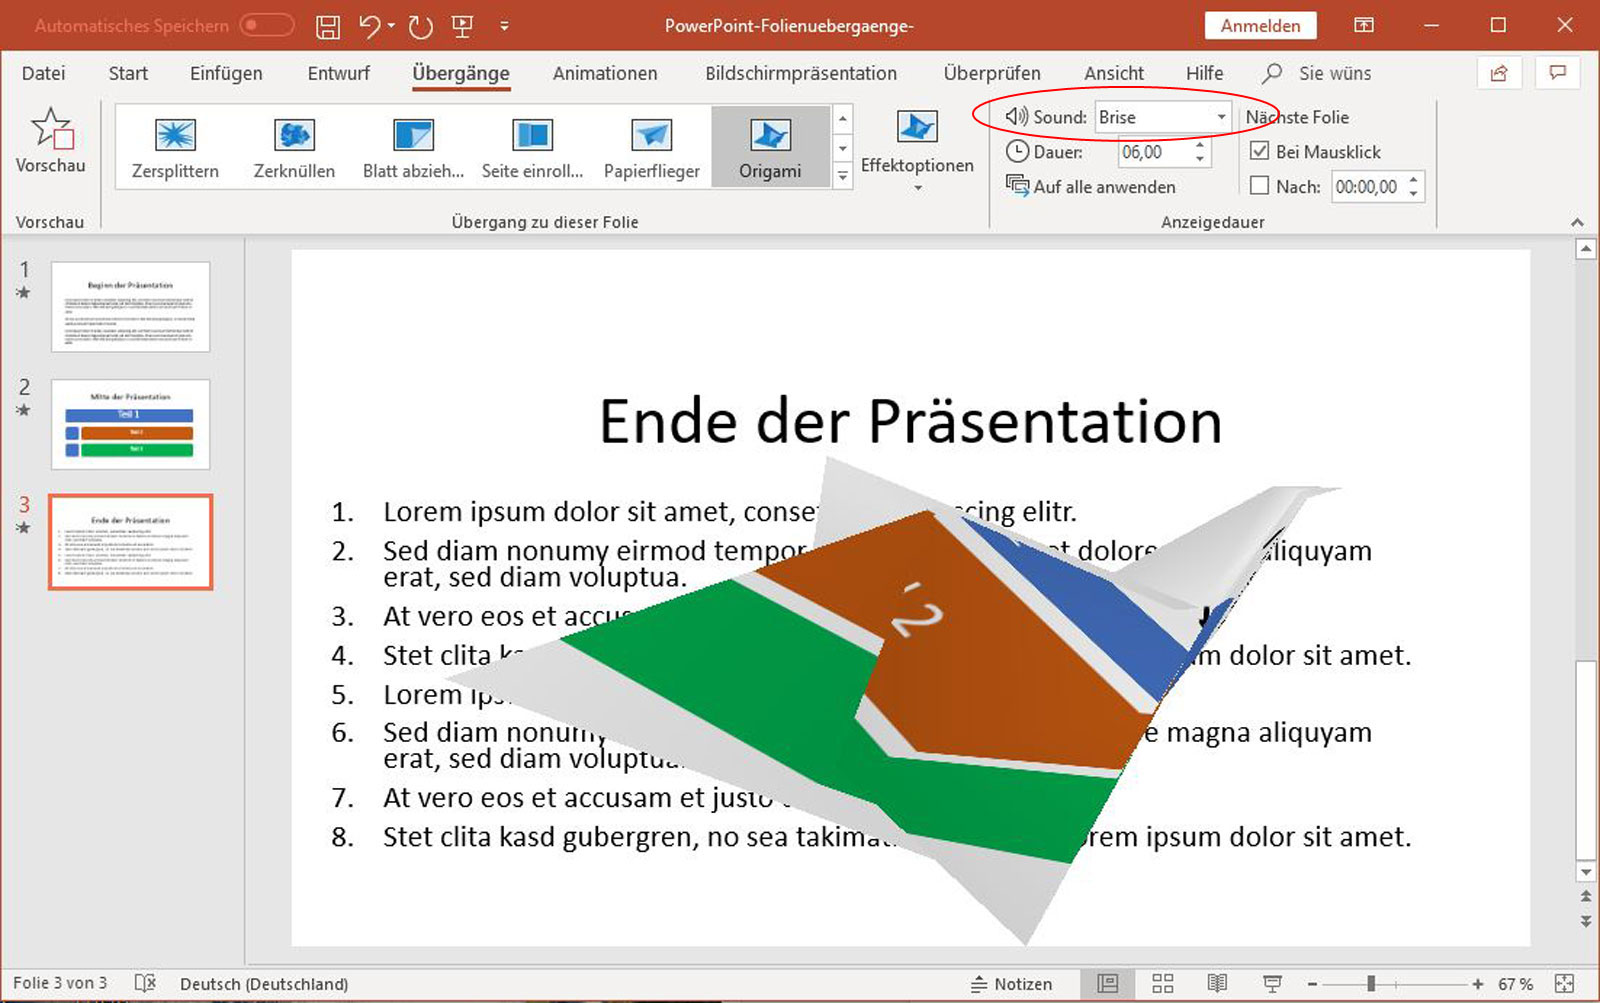Switch to slide sorter view
Viewport: 1600px width, 1003px height.
coord(1162,984)
